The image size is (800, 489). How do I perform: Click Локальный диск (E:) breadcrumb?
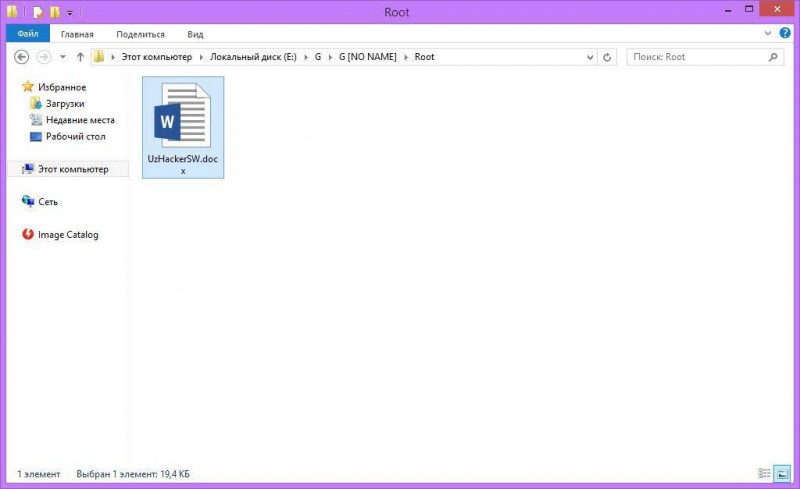[253, 57]
